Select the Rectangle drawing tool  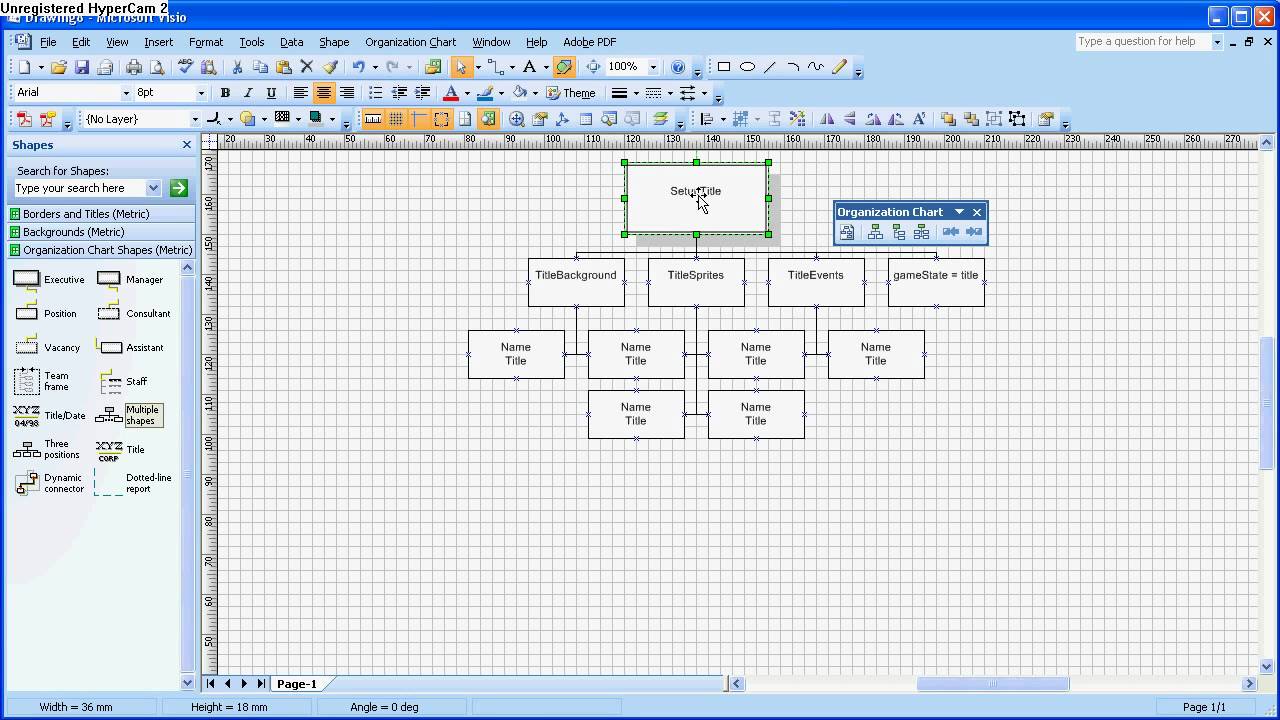tap(724, 67)
